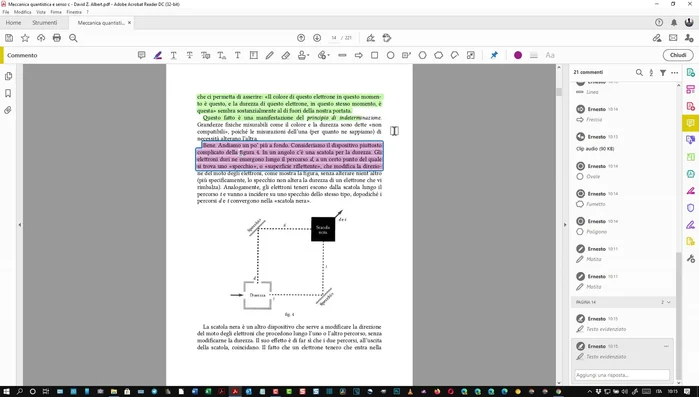Go to previous page

[x=301, y=38]
